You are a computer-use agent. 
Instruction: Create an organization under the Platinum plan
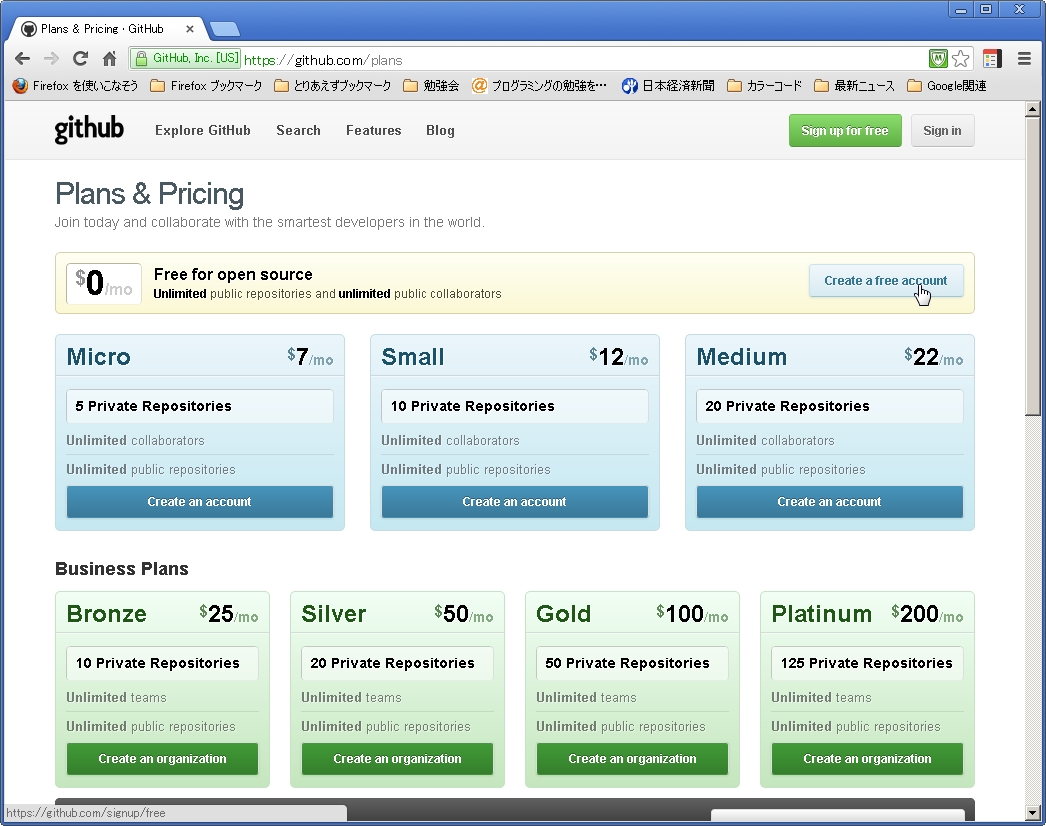(867, 759)
